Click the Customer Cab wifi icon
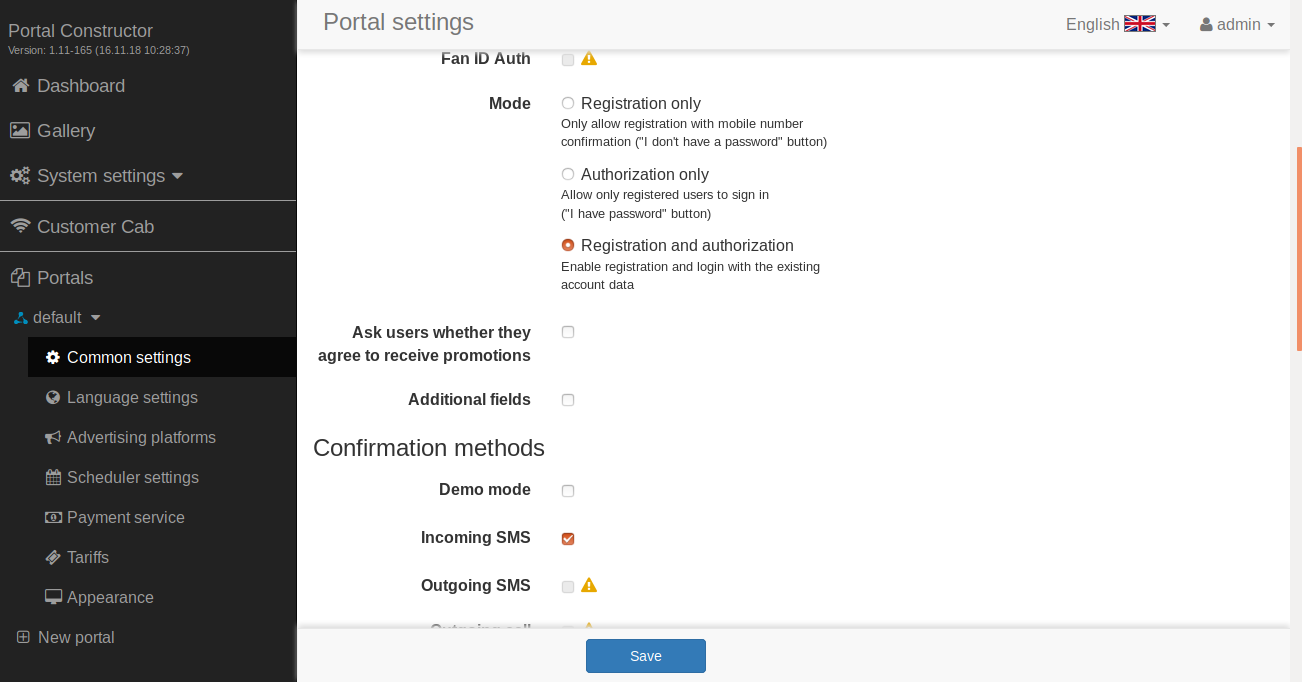This screenshot has width=1302, height=682. [20, 227]
